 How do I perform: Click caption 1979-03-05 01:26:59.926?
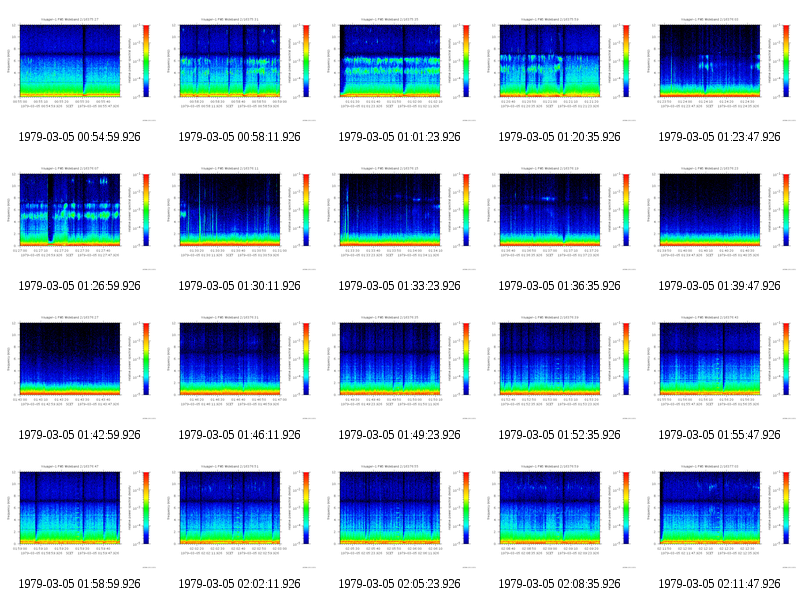[x=79, y=286]
